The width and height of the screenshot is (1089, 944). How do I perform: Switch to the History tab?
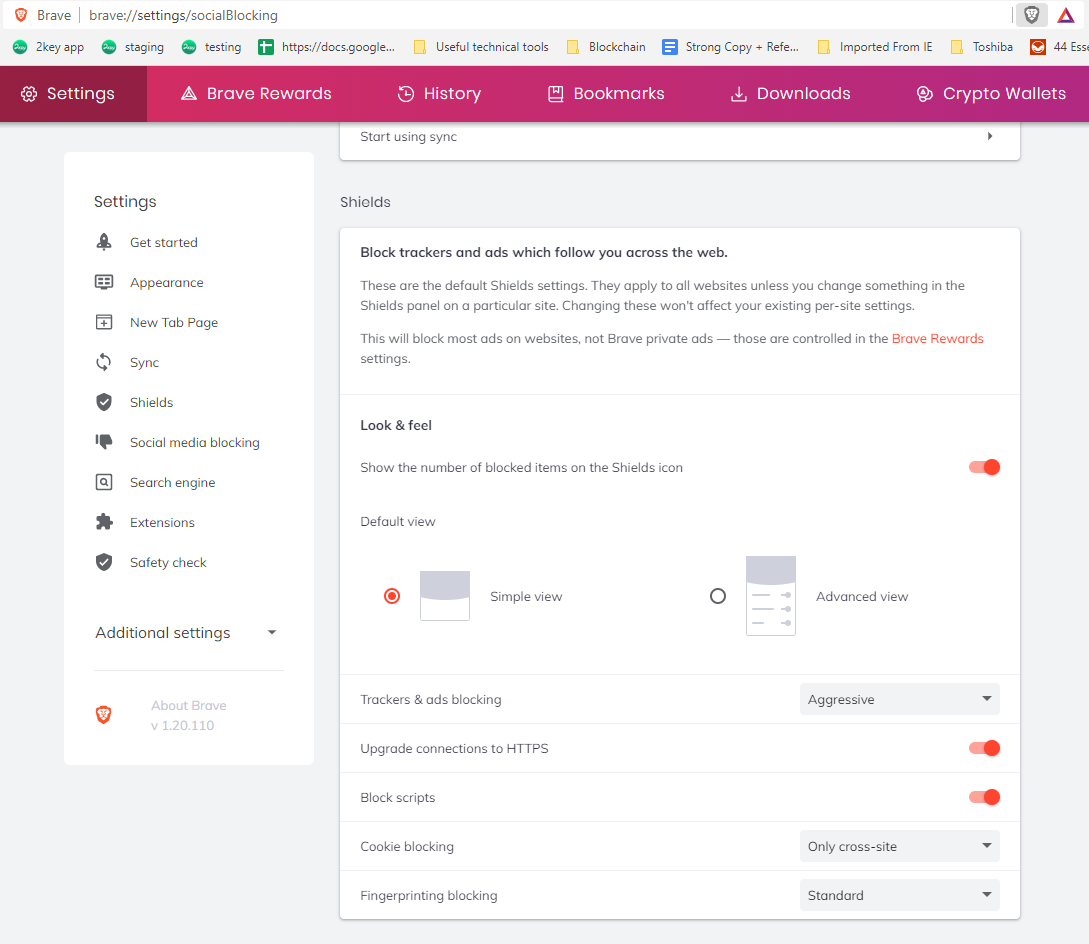coord(439,94)
